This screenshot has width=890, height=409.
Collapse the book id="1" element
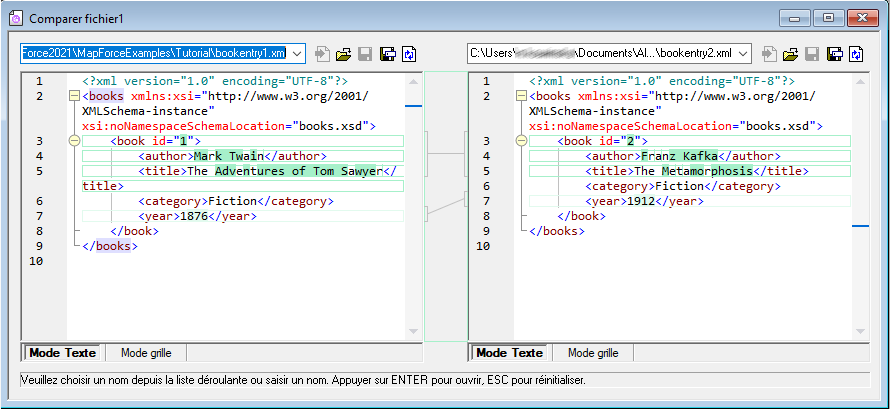(73, 141)
